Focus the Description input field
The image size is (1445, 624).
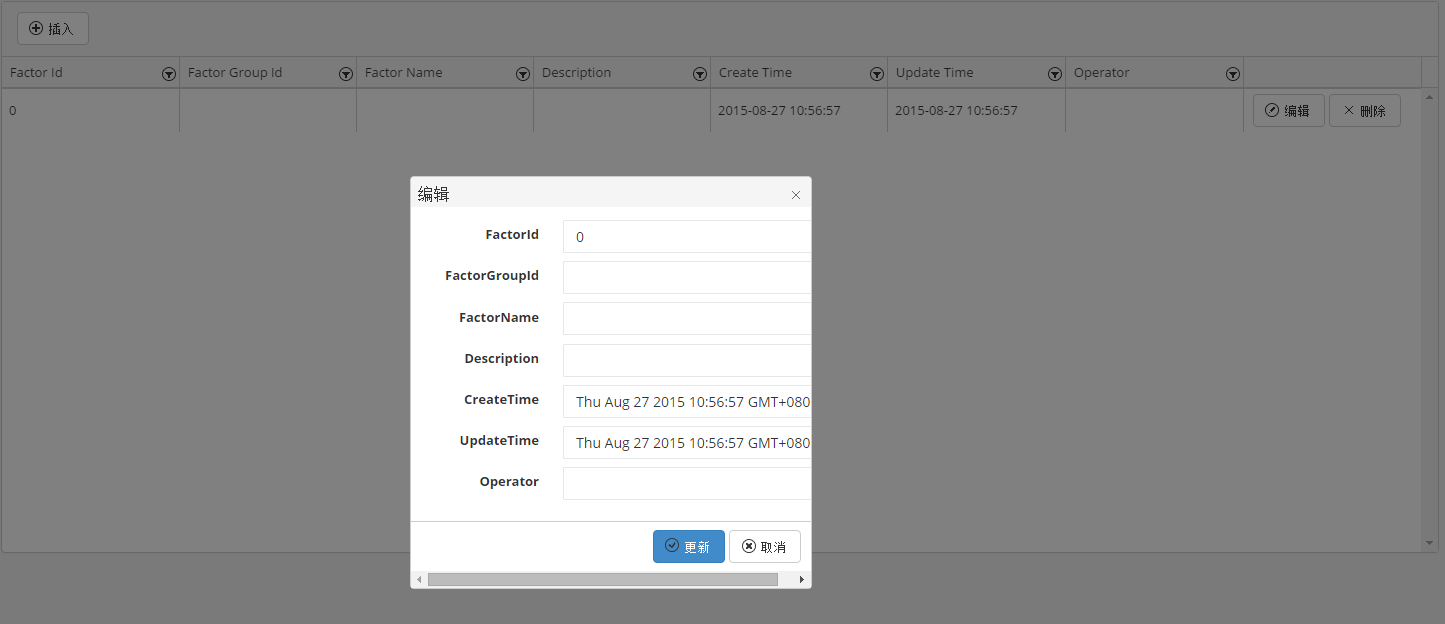tap(687, 360)
